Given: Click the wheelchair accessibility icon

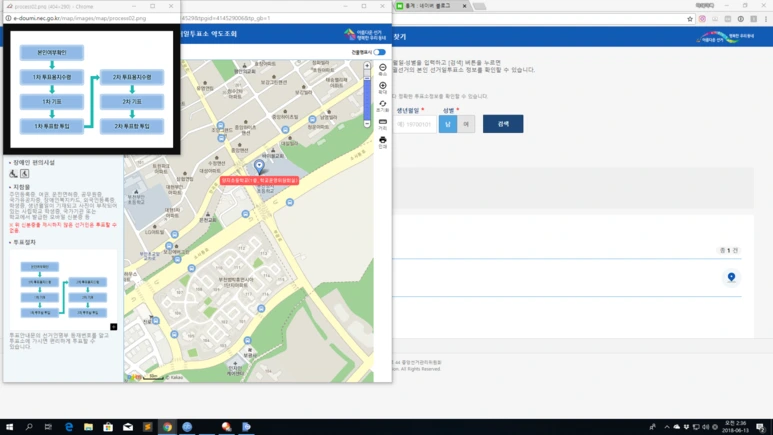Looking at the screenshot, I should (13, 173).
